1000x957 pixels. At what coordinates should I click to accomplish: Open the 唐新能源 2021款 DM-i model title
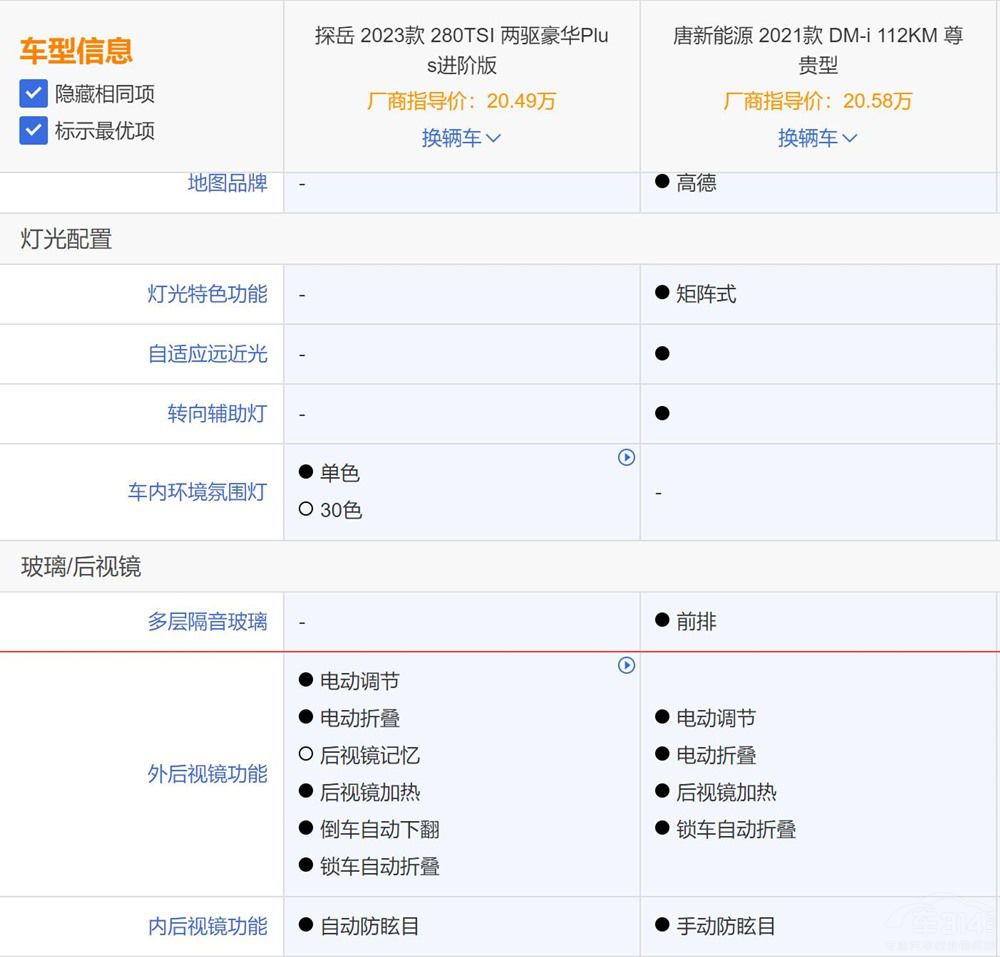coord(817,50)
